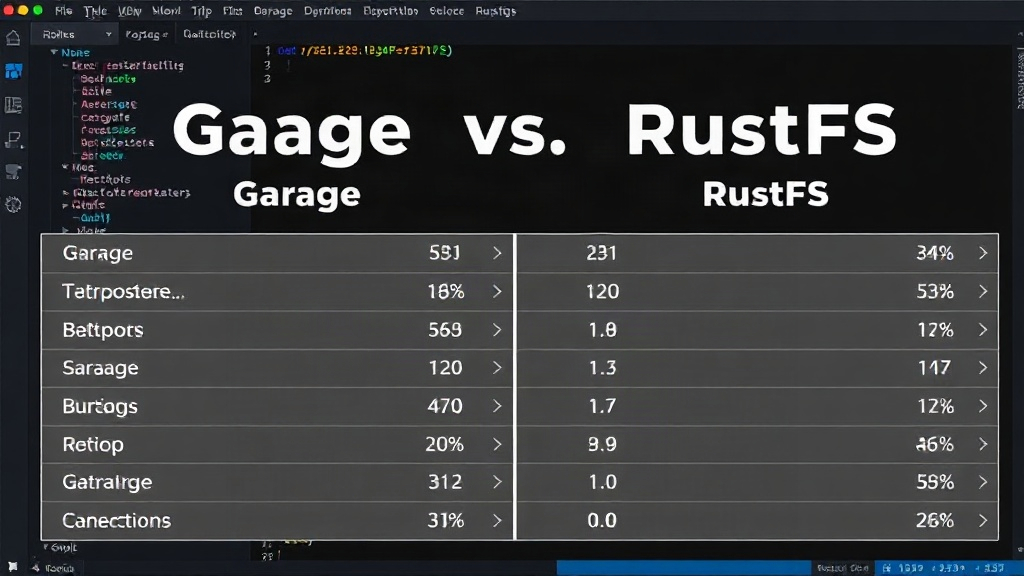Expand the Gatralrge row chevron at 312
Screen dimensions: 1024x576
497,482
